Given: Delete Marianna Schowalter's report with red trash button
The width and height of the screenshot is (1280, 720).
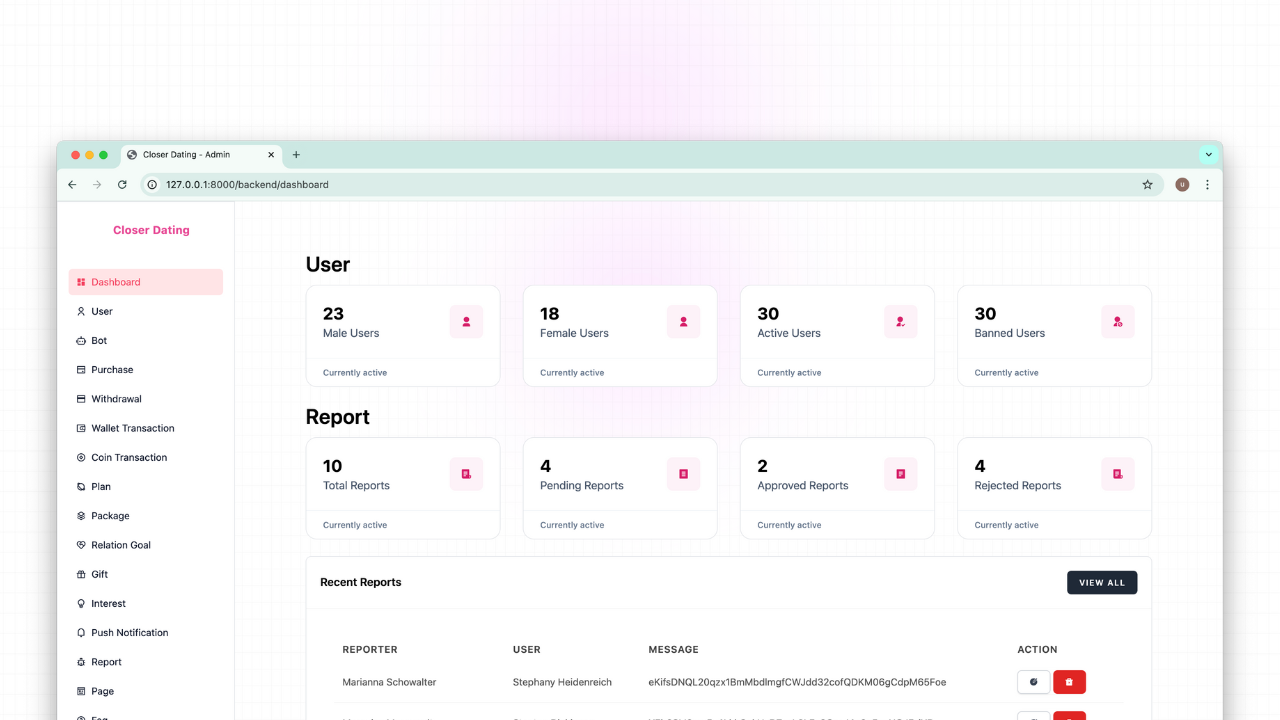Looking at the screenshot, I should [1069, 682].
